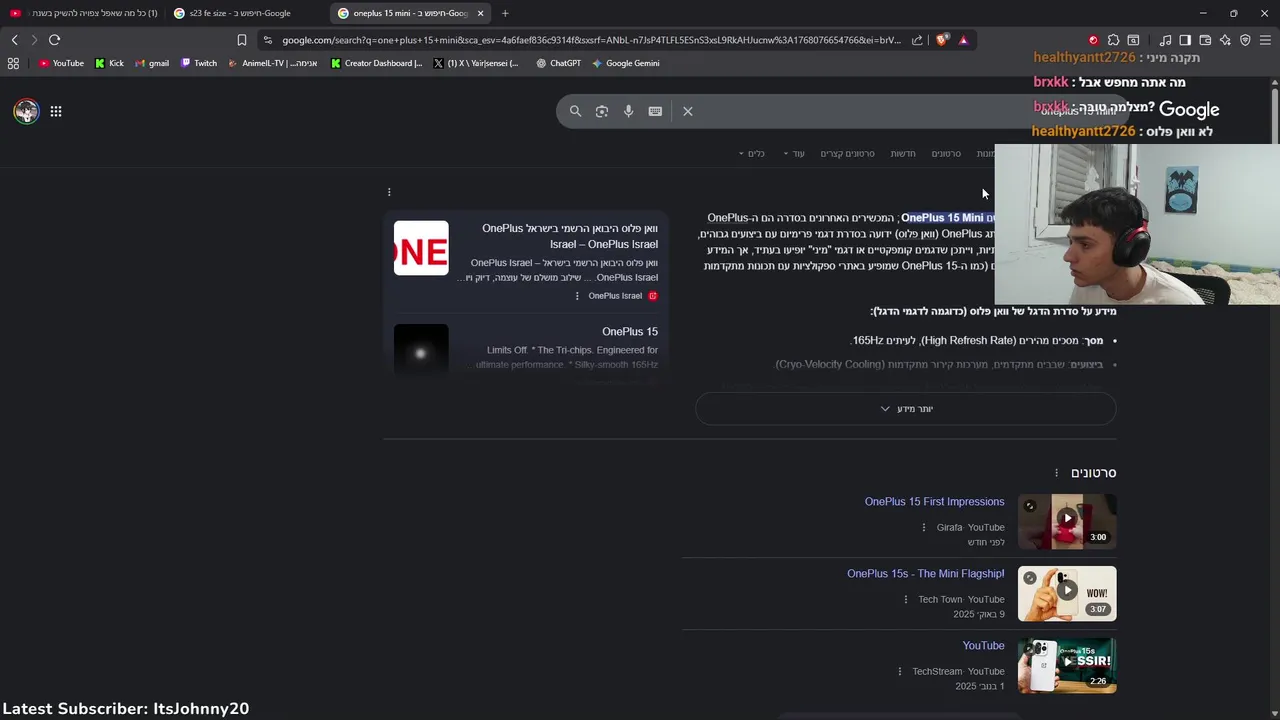Screen dimensions: 1280x720
Task: Open OnePlus 15s - The Mini Flagship link
Action: click(925, 574)
